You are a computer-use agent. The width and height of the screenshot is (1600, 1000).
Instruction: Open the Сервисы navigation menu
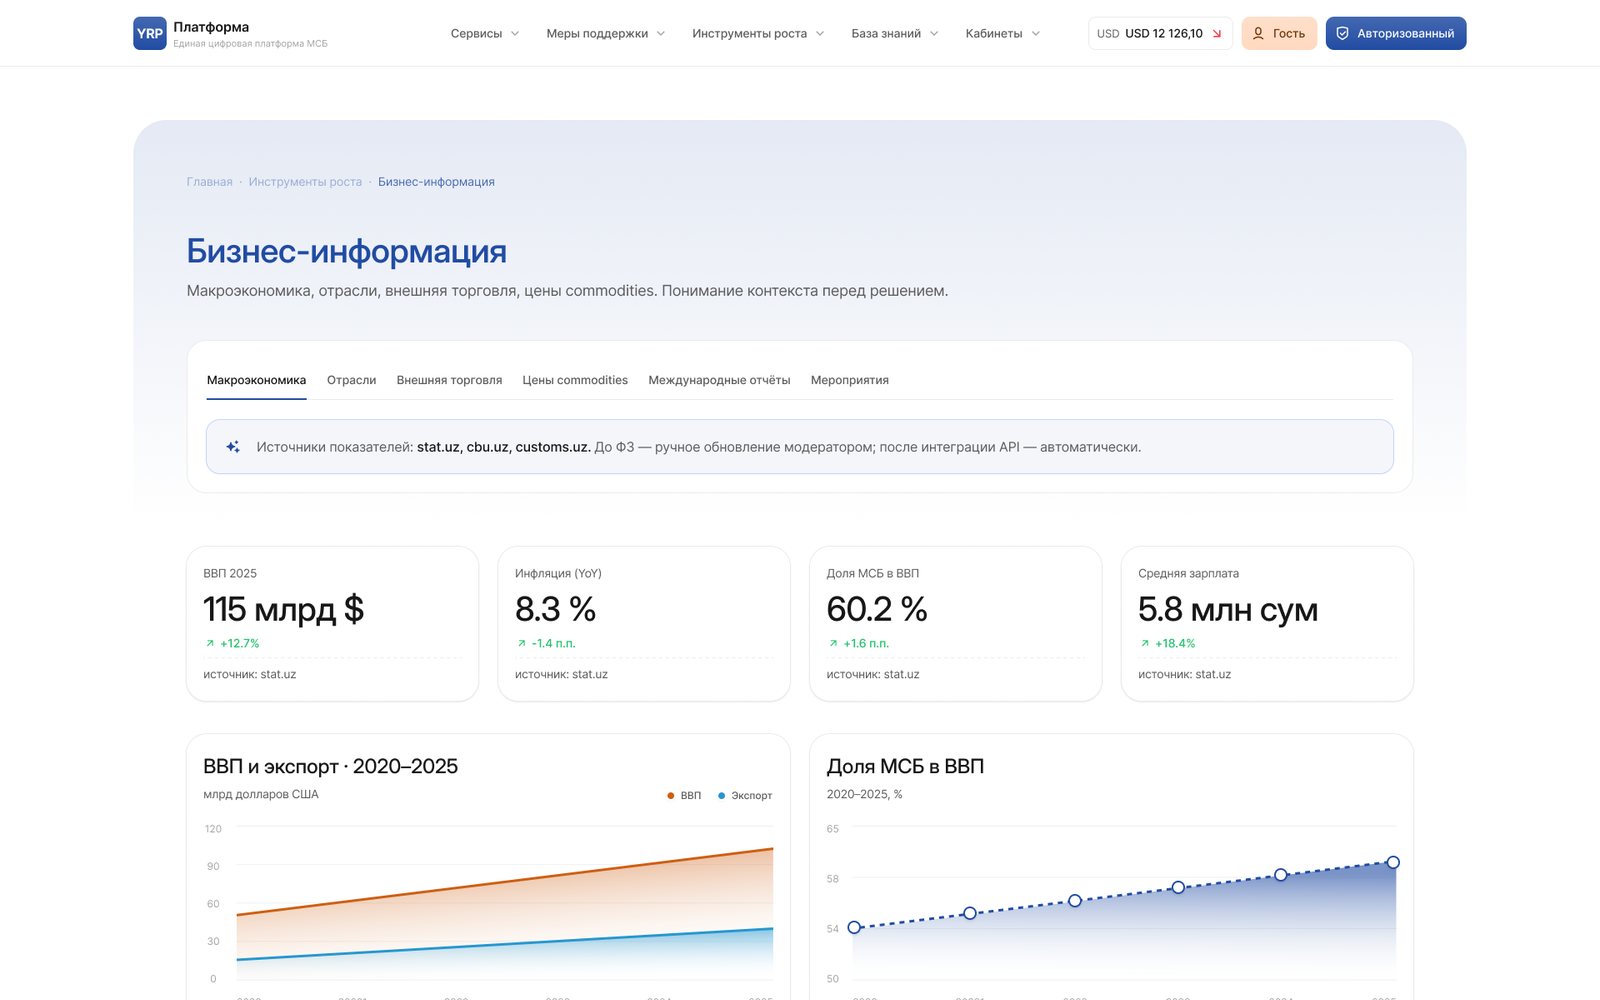[x=485, y=33]
